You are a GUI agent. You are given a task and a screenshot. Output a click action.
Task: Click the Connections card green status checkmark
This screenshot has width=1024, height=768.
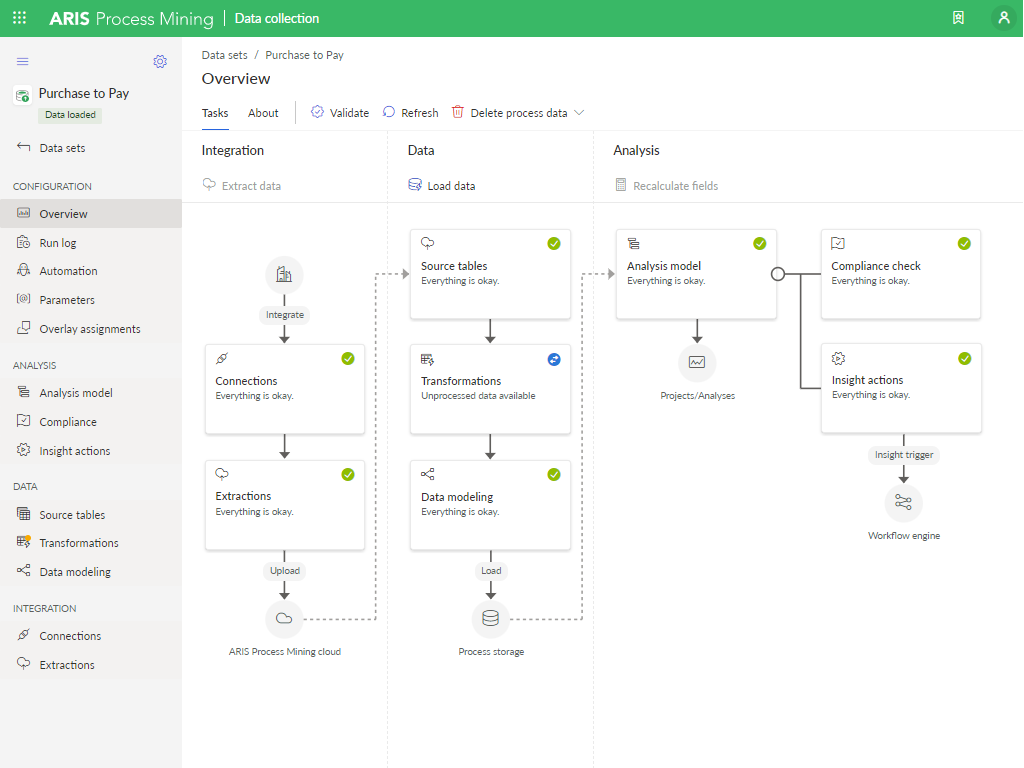tap(348, 359)
